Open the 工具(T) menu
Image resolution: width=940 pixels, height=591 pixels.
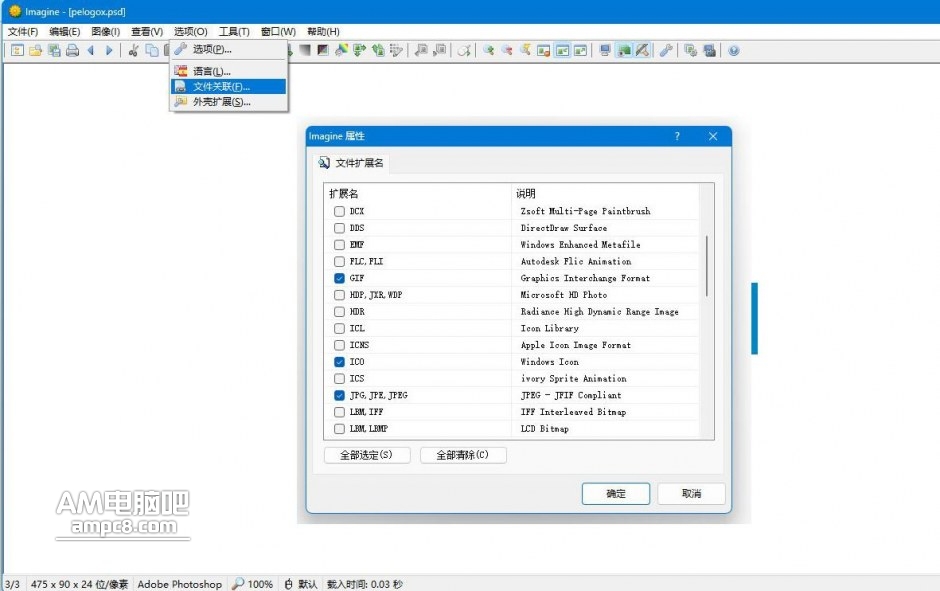click(x=234, y=31)
